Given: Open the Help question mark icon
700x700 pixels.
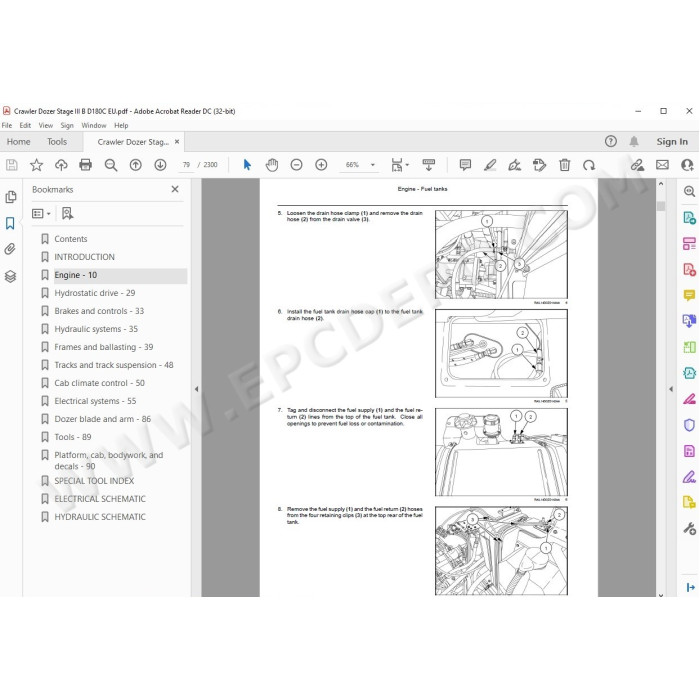Looking at the screenshot, I should (611, 142).
